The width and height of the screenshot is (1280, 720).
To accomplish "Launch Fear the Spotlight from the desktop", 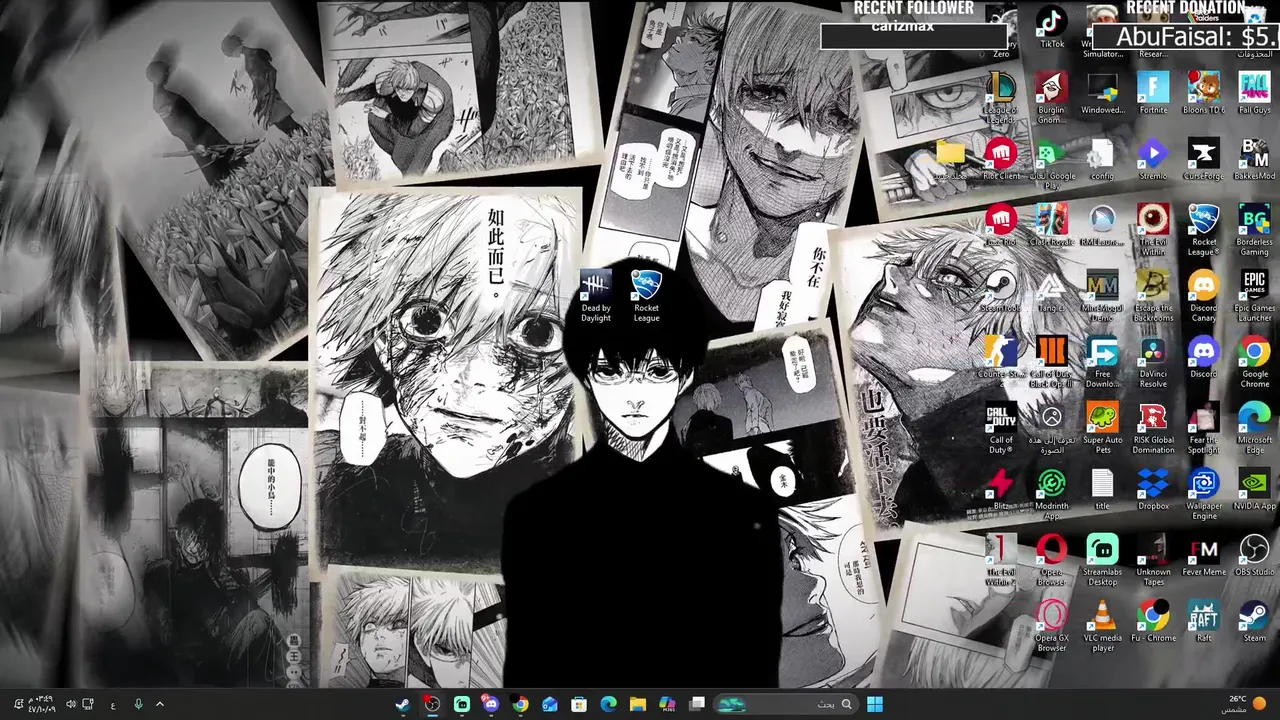I will pos(1203,428).
